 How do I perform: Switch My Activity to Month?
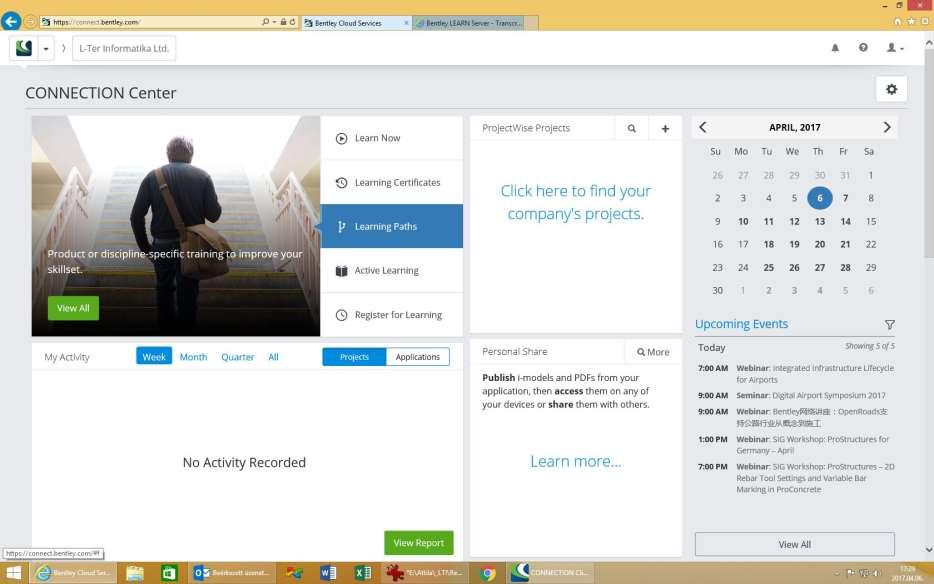tap(194, 357)
